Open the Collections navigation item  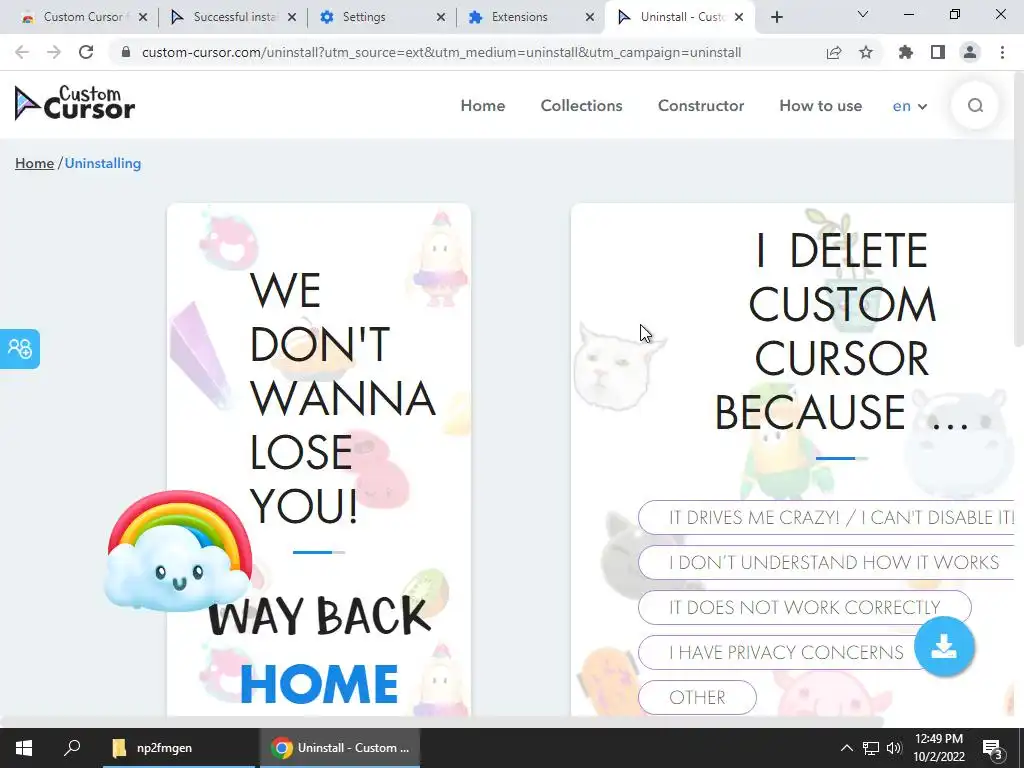[581, 105]
